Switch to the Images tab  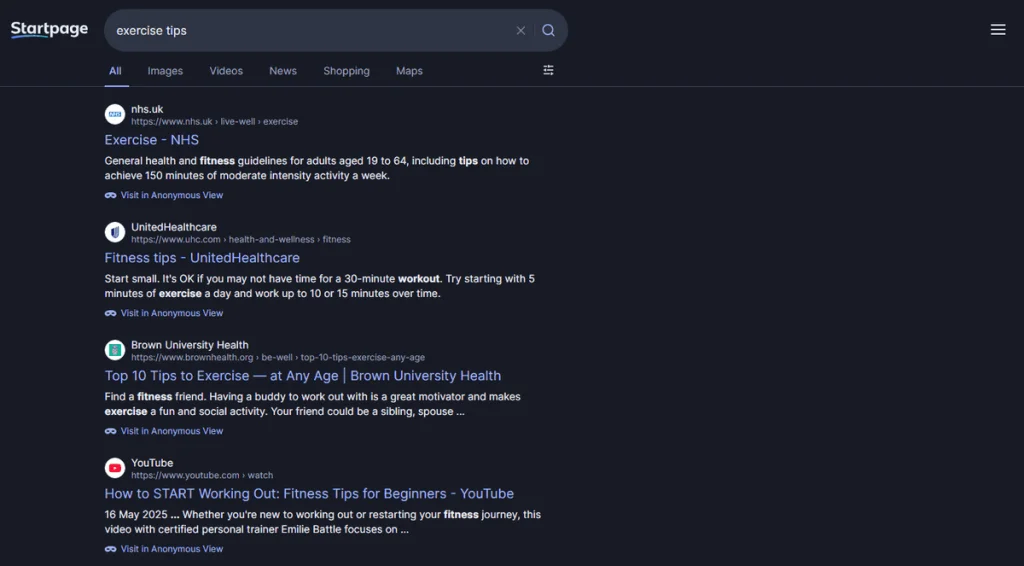[165, 71]
